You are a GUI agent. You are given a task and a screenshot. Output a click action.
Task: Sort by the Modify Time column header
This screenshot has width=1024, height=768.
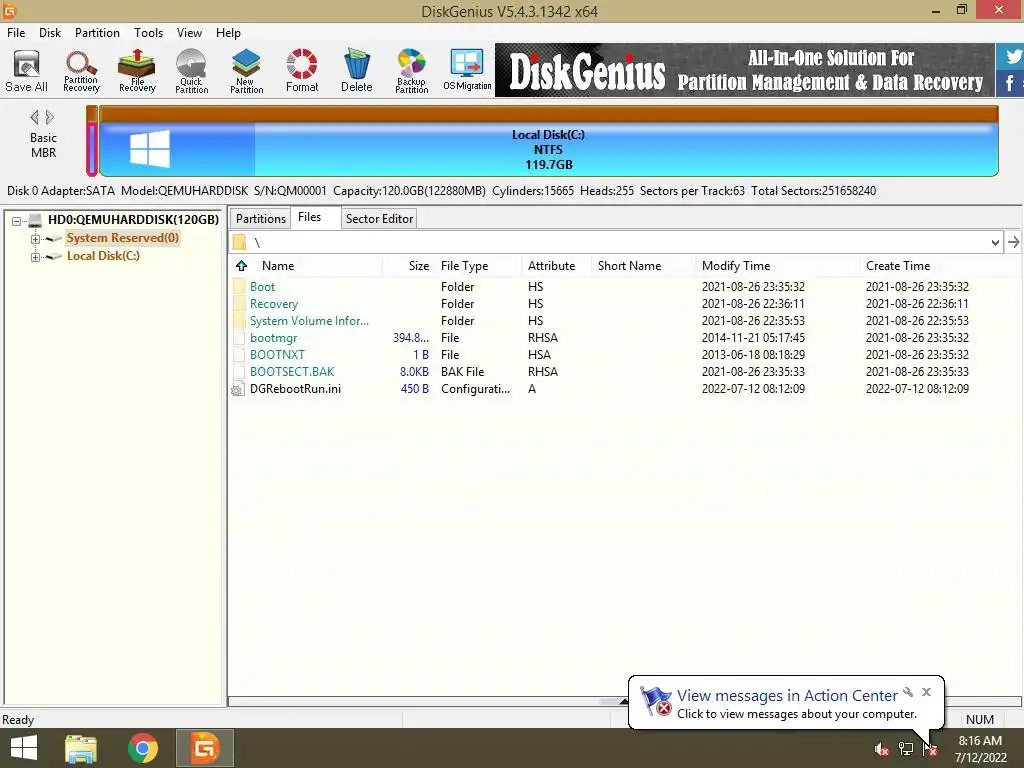coord(776,266)
